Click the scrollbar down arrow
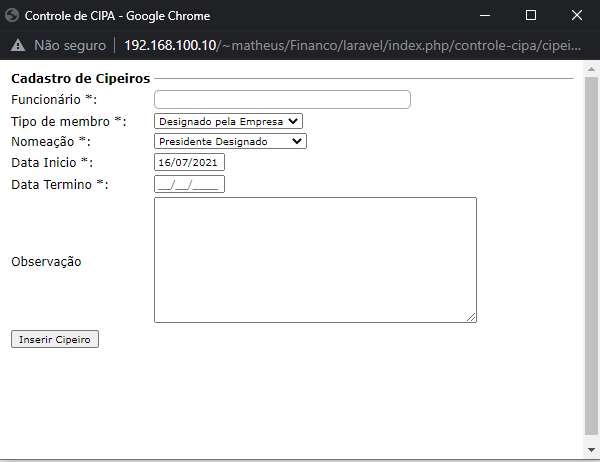 [x=591, y=454]
